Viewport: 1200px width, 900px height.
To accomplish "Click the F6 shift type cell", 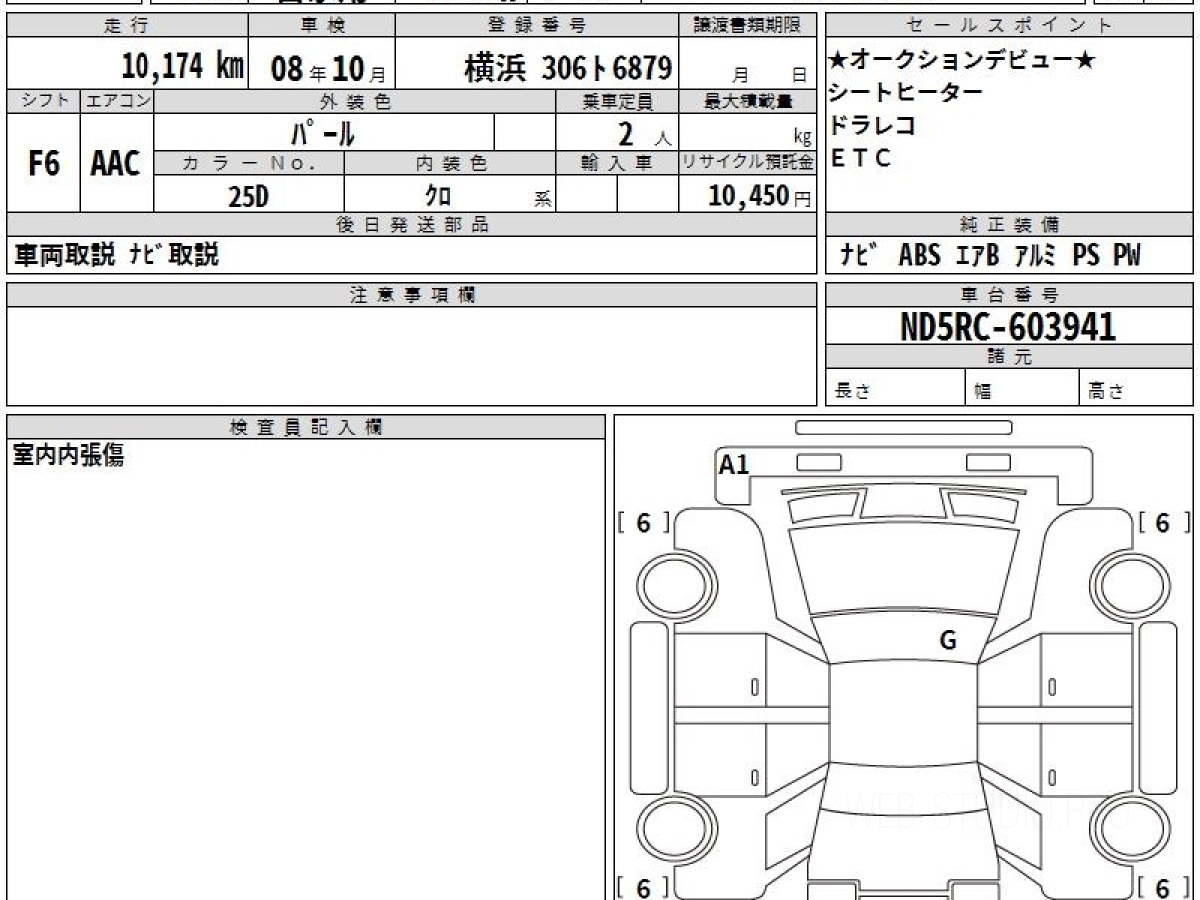I will pyautogui.click(x=43, y=164).
